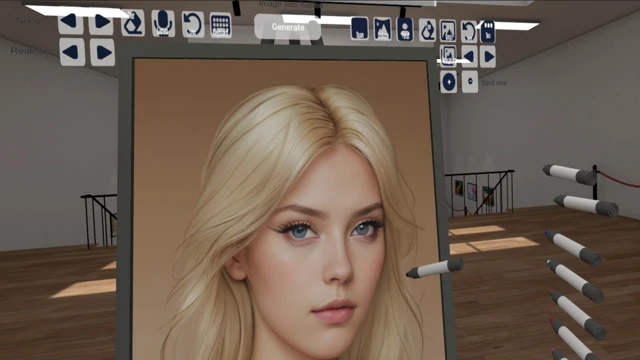Click the image icon right of the right-side eraser
640x360 pixels.
click(448, 31)
